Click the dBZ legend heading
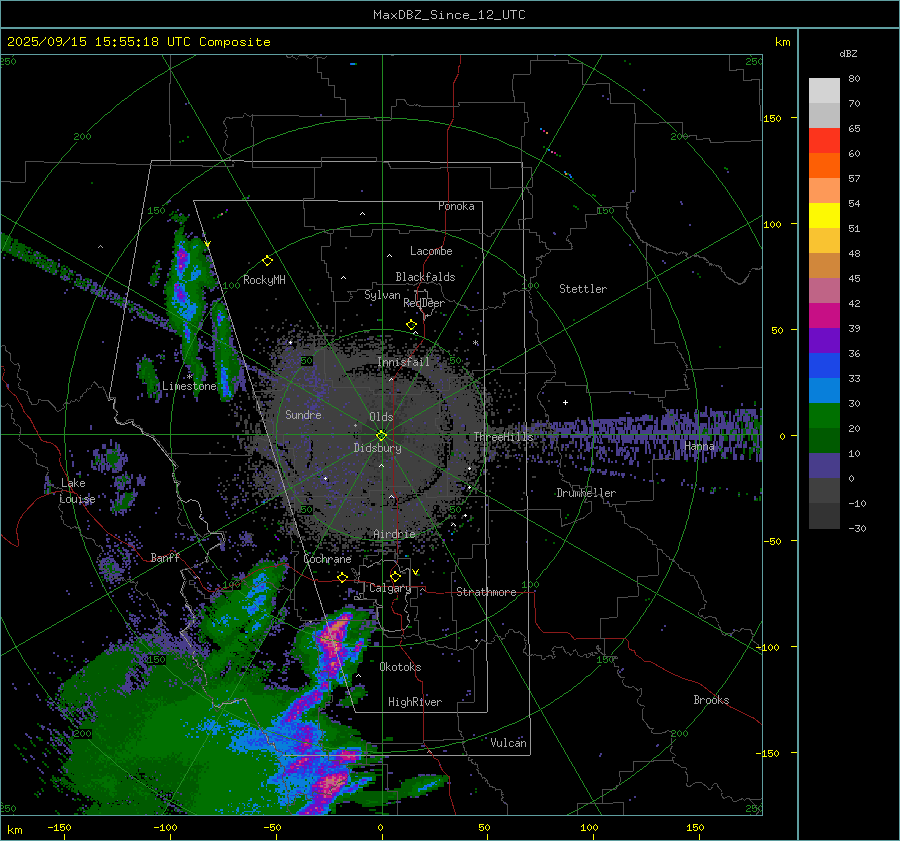 tap(848, 54)
